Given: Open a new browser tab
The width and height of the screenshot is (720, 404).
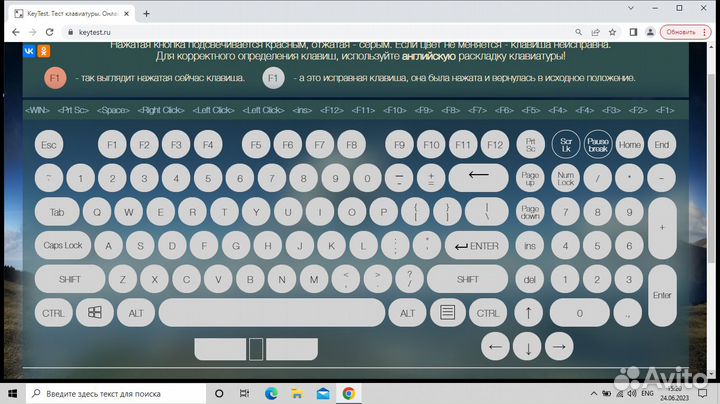Looking at the screenshot, I should tap(147, 14).
